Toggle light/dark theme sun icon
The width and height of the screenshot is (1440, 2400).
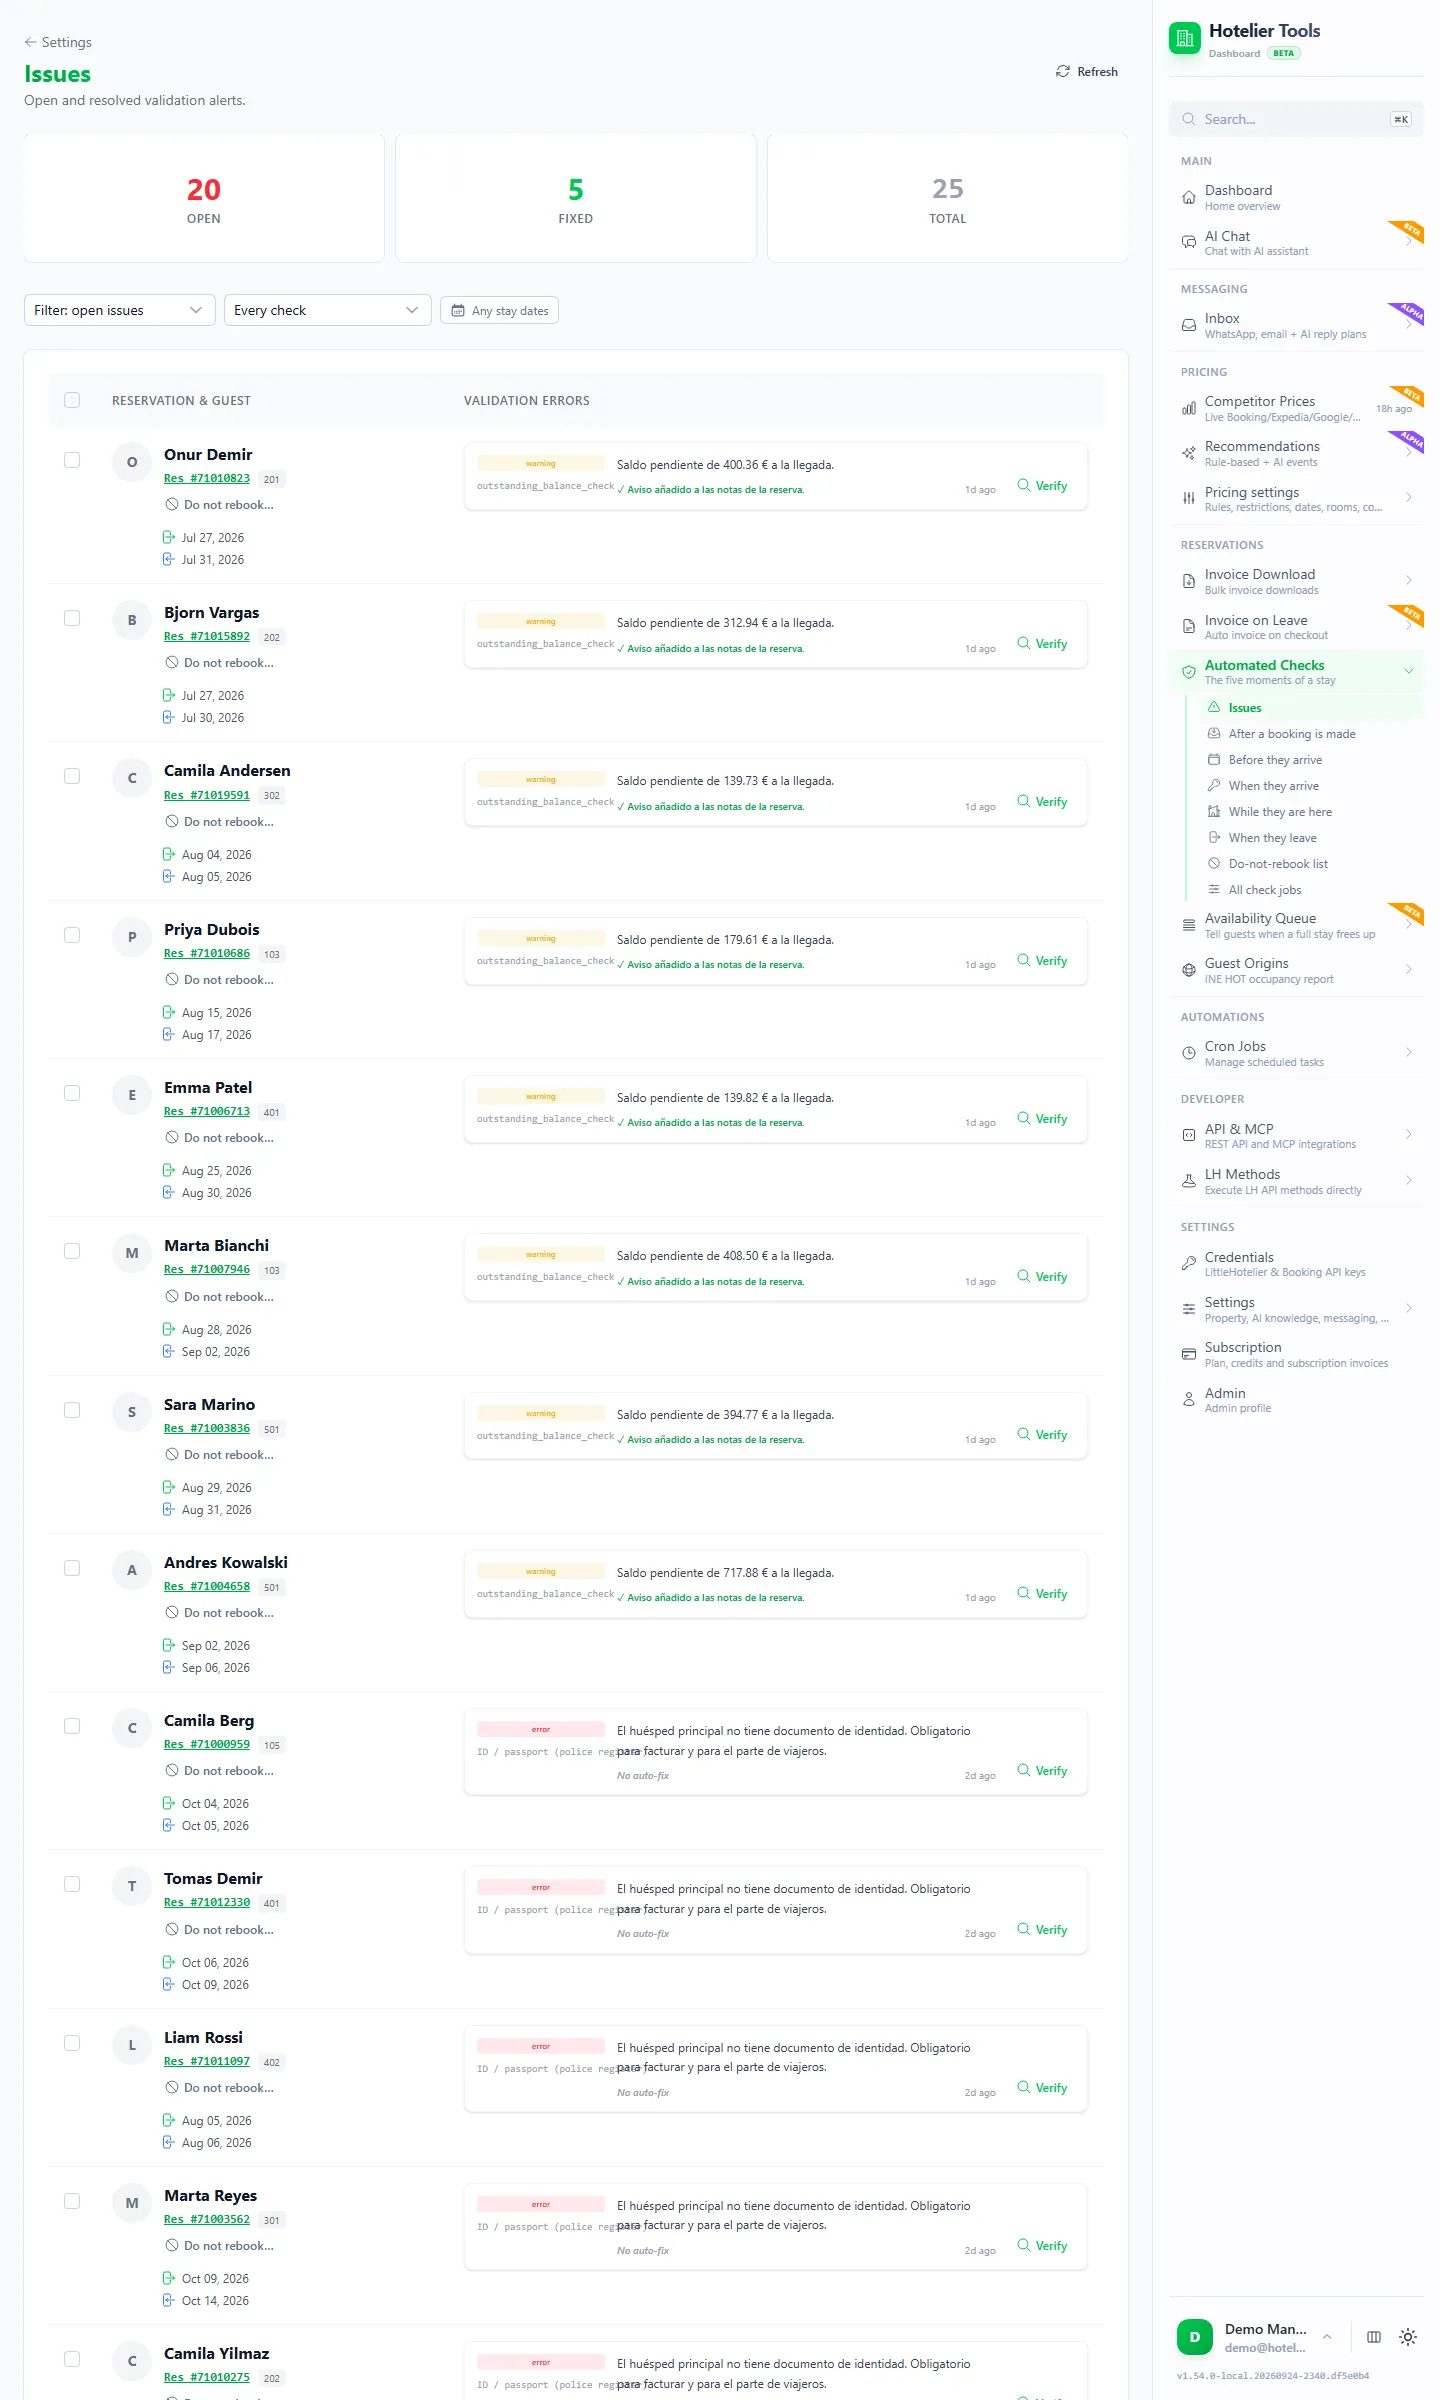tap(1408, 2337)
